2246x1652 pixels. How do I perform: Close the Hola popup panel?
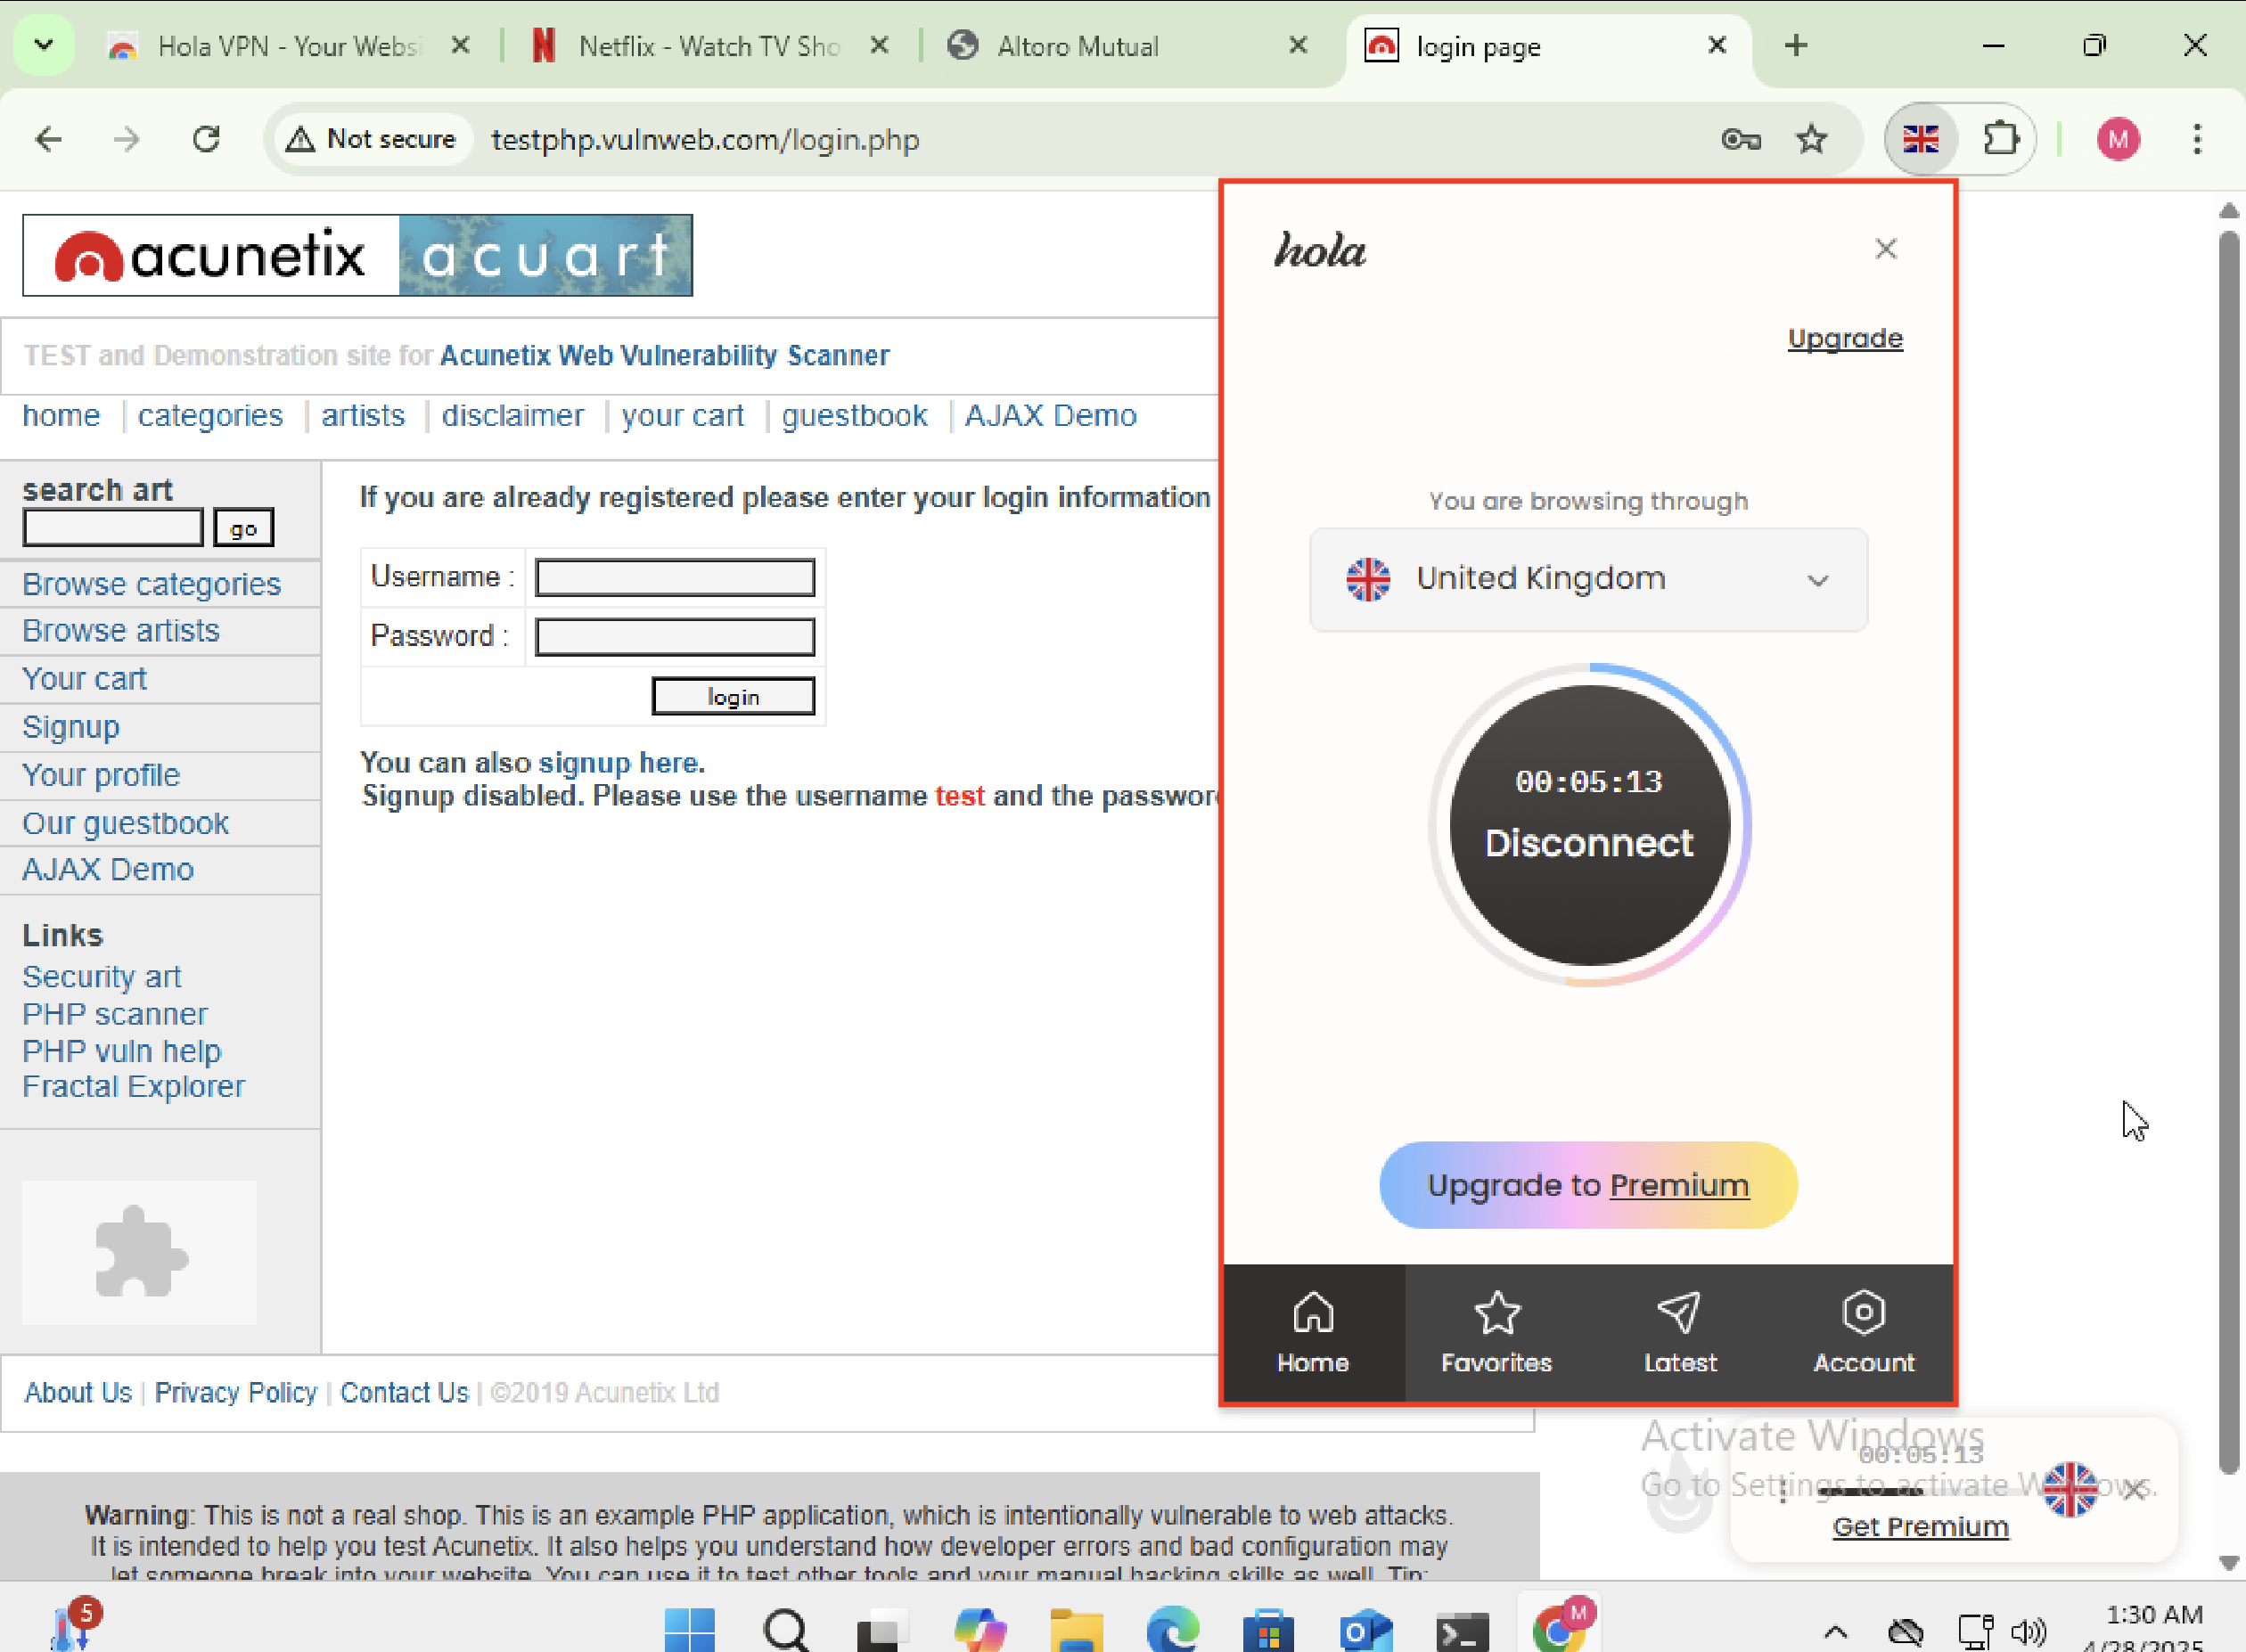1885,249
